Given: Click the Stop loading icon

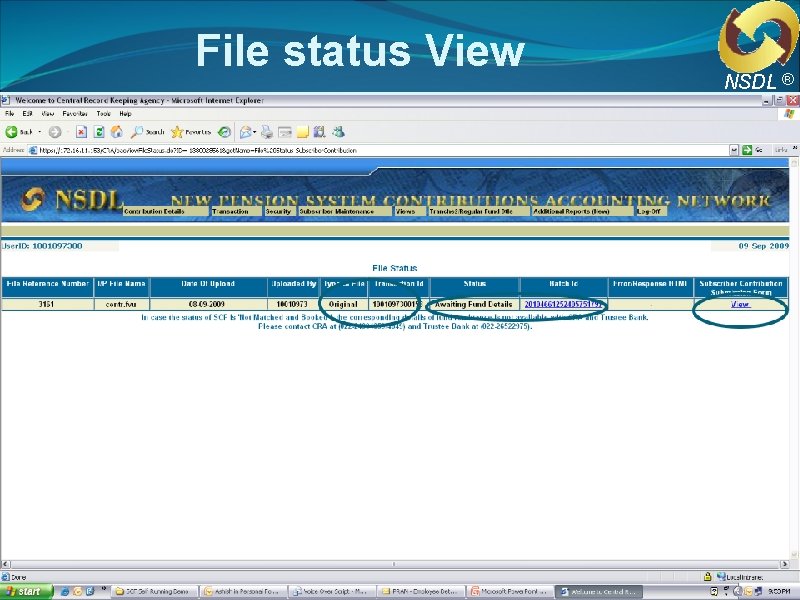Looking at the screenshot, I should click(81, 132).
